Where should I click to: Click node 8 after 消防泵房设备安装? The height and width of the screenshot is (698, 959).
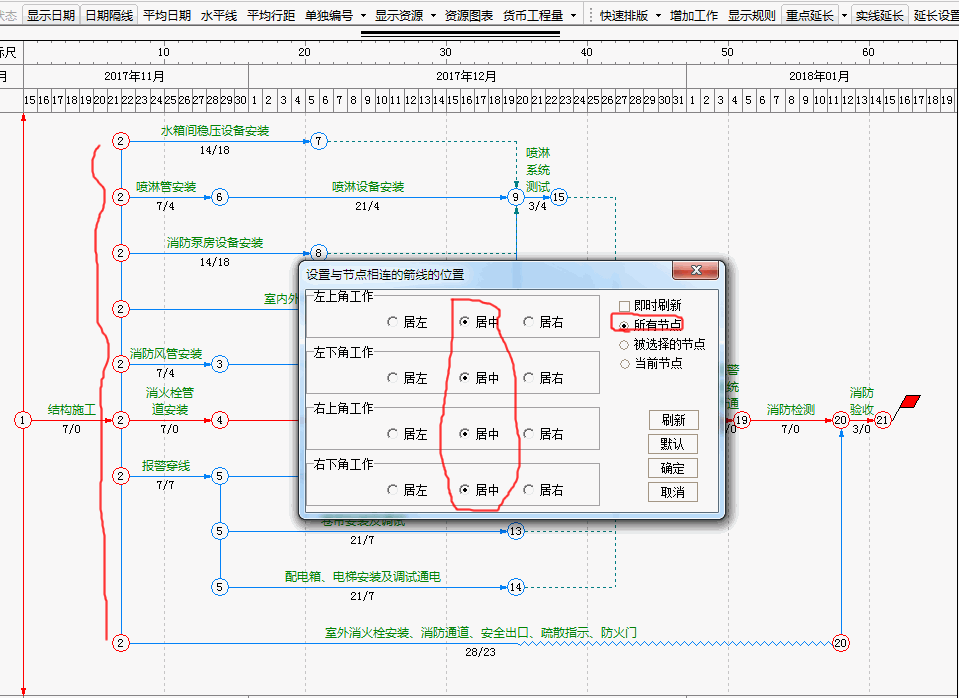pos(319,253)
